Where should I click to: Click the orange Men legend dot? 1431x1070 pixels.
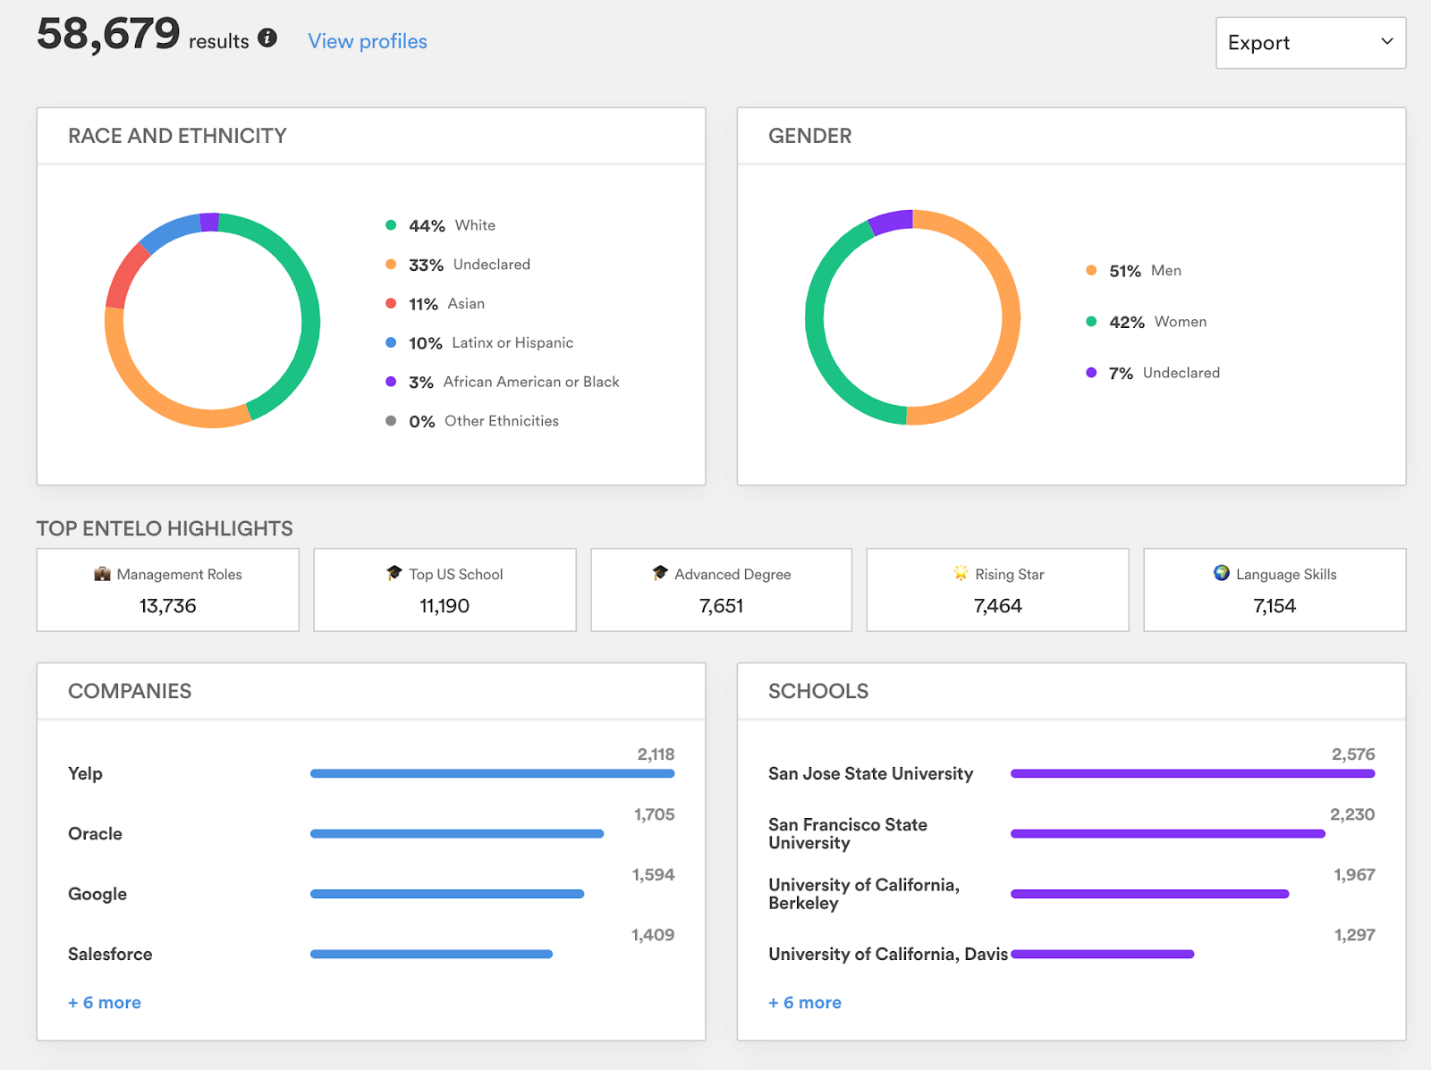point(1091,270)
